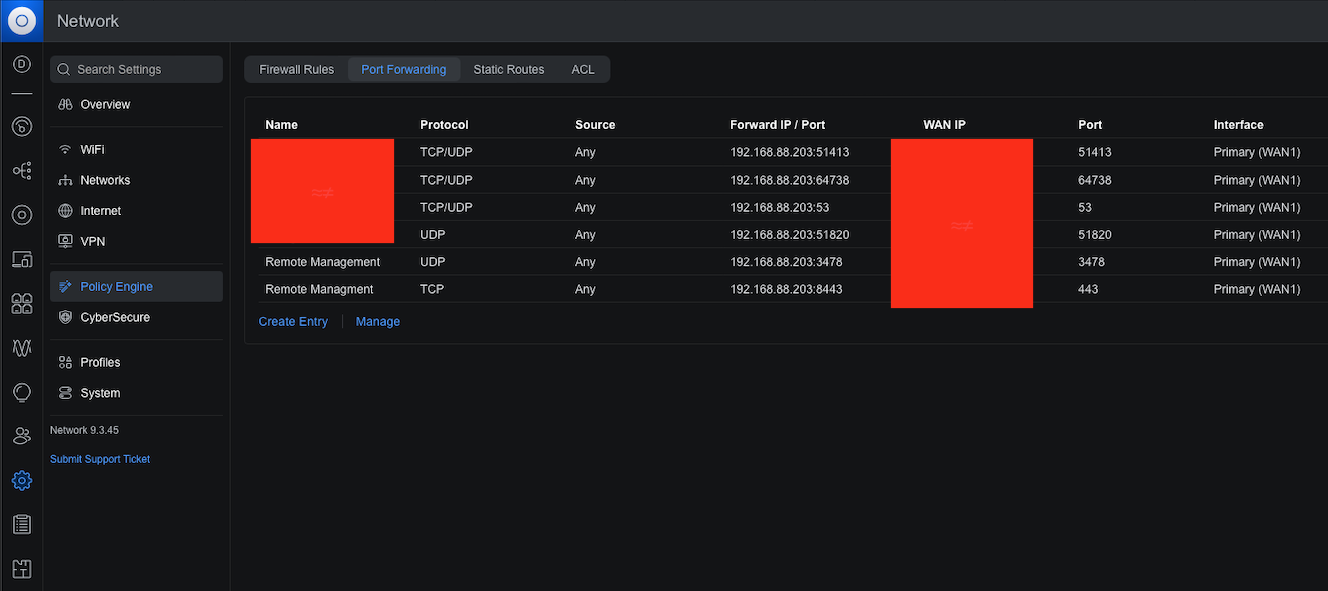Click the Settings gear icon

21,481
